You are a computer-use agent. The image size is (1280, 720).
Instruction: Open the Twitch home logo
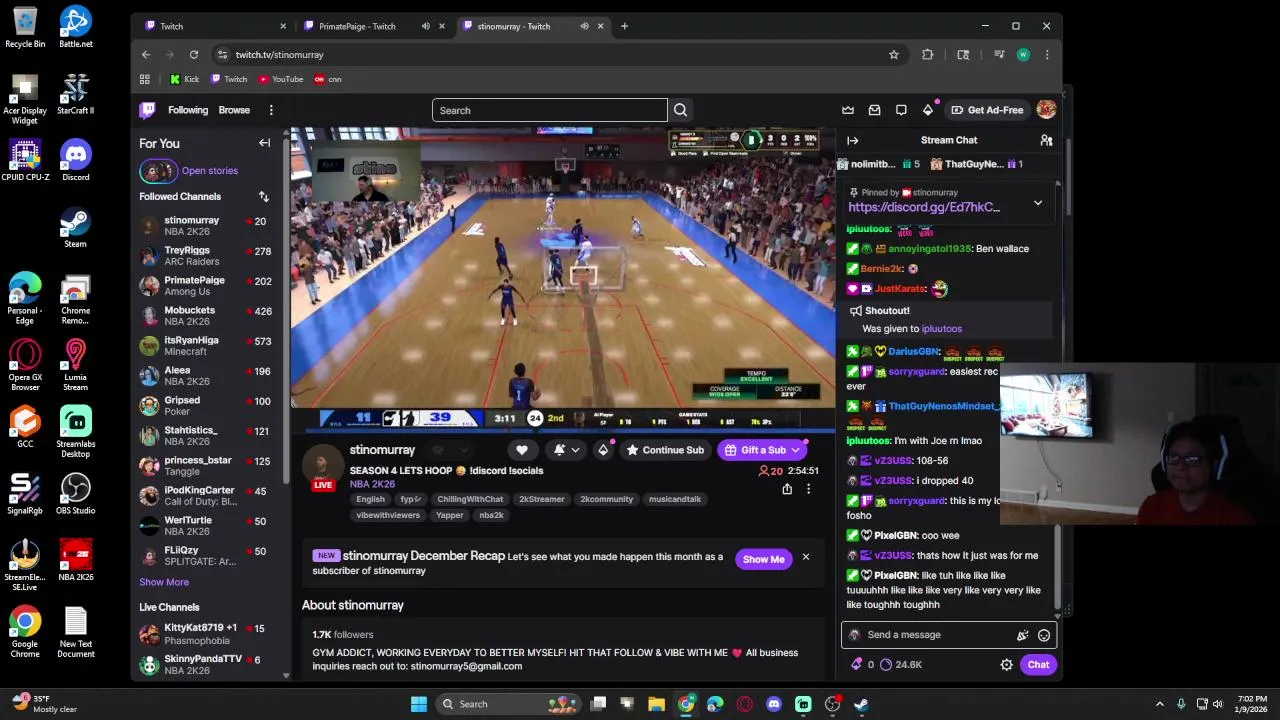click(x=148, y=110)
